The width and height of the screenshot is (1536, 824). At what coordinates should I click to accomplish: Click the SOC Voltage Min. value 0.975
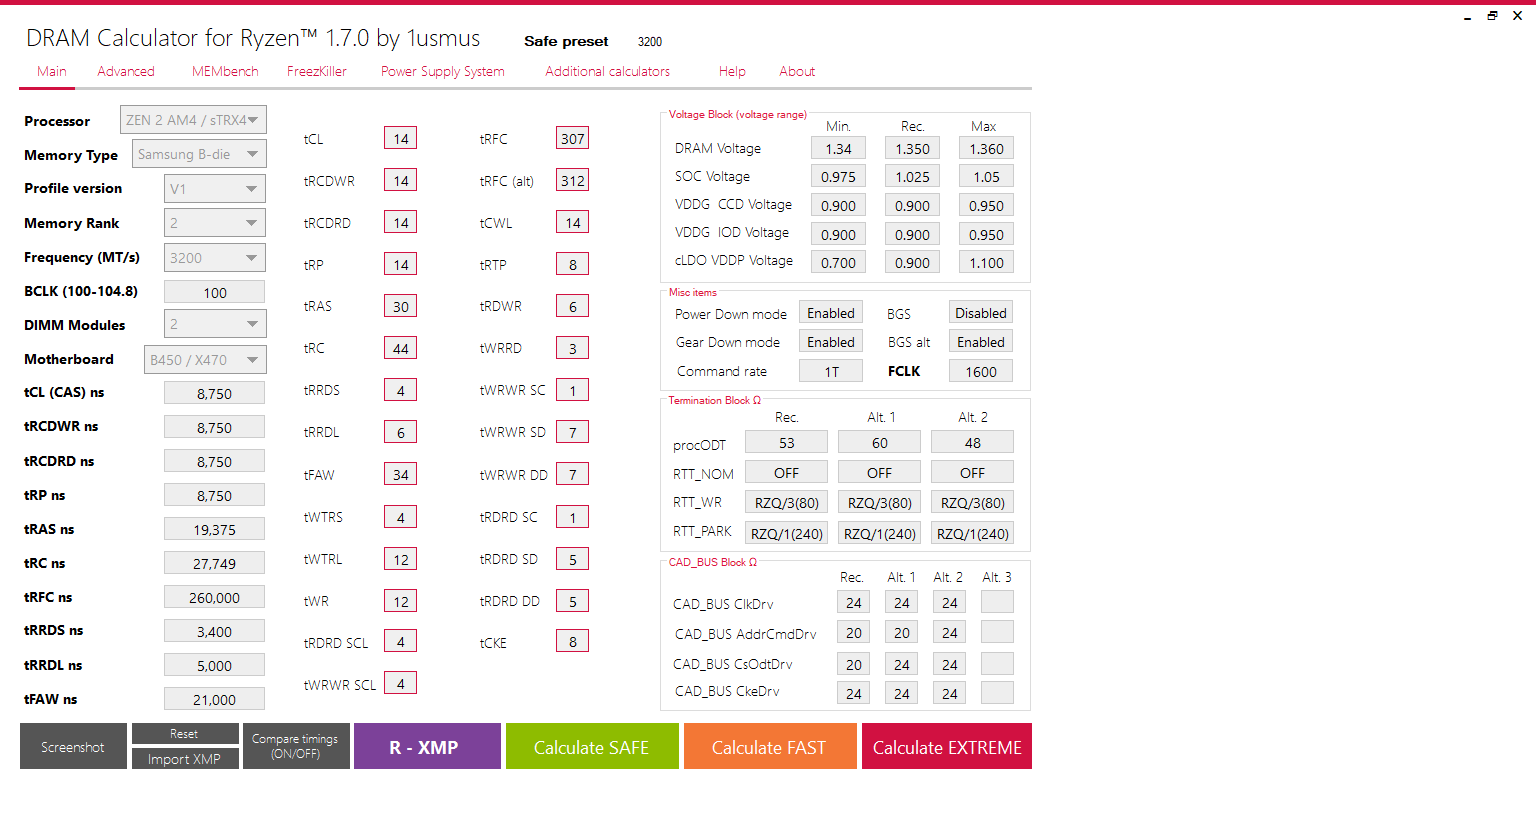click(838, 176)
